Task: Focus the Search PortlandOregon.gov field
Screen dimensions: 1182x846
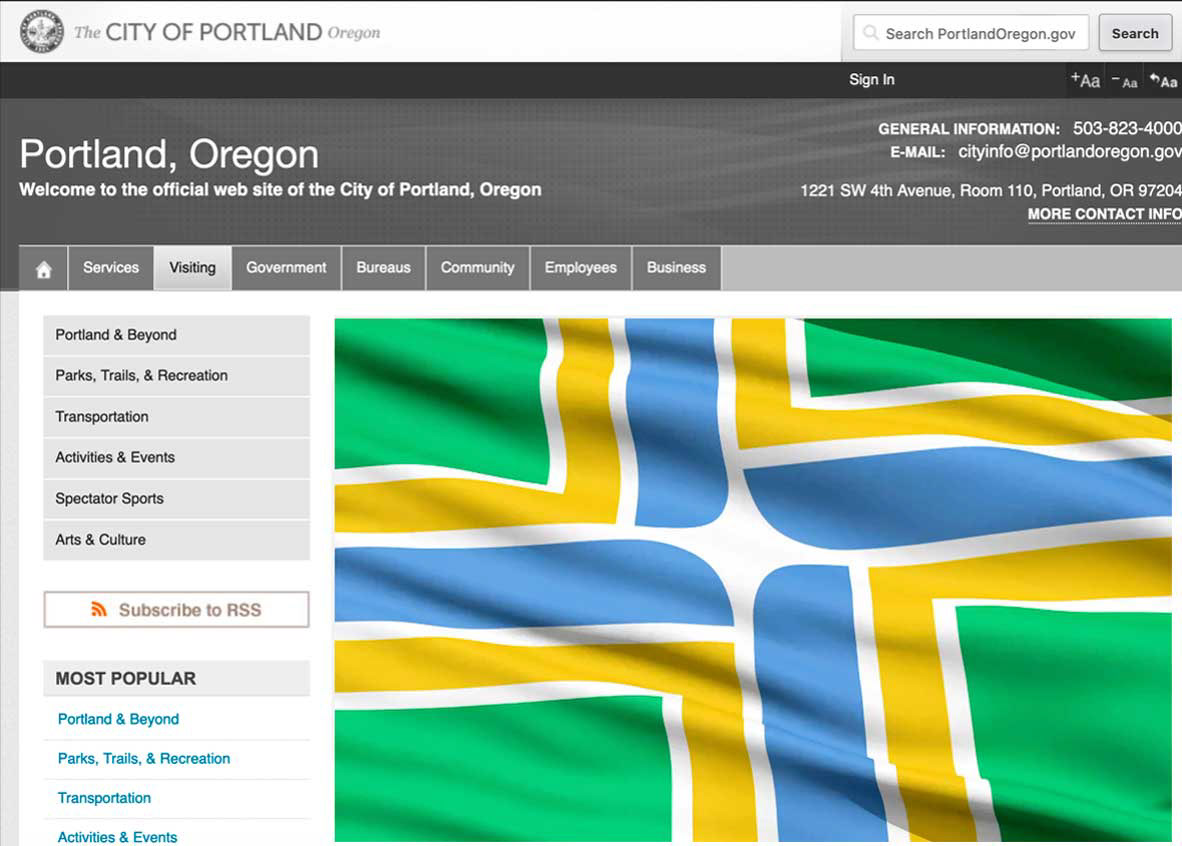Action: point(971,33)
